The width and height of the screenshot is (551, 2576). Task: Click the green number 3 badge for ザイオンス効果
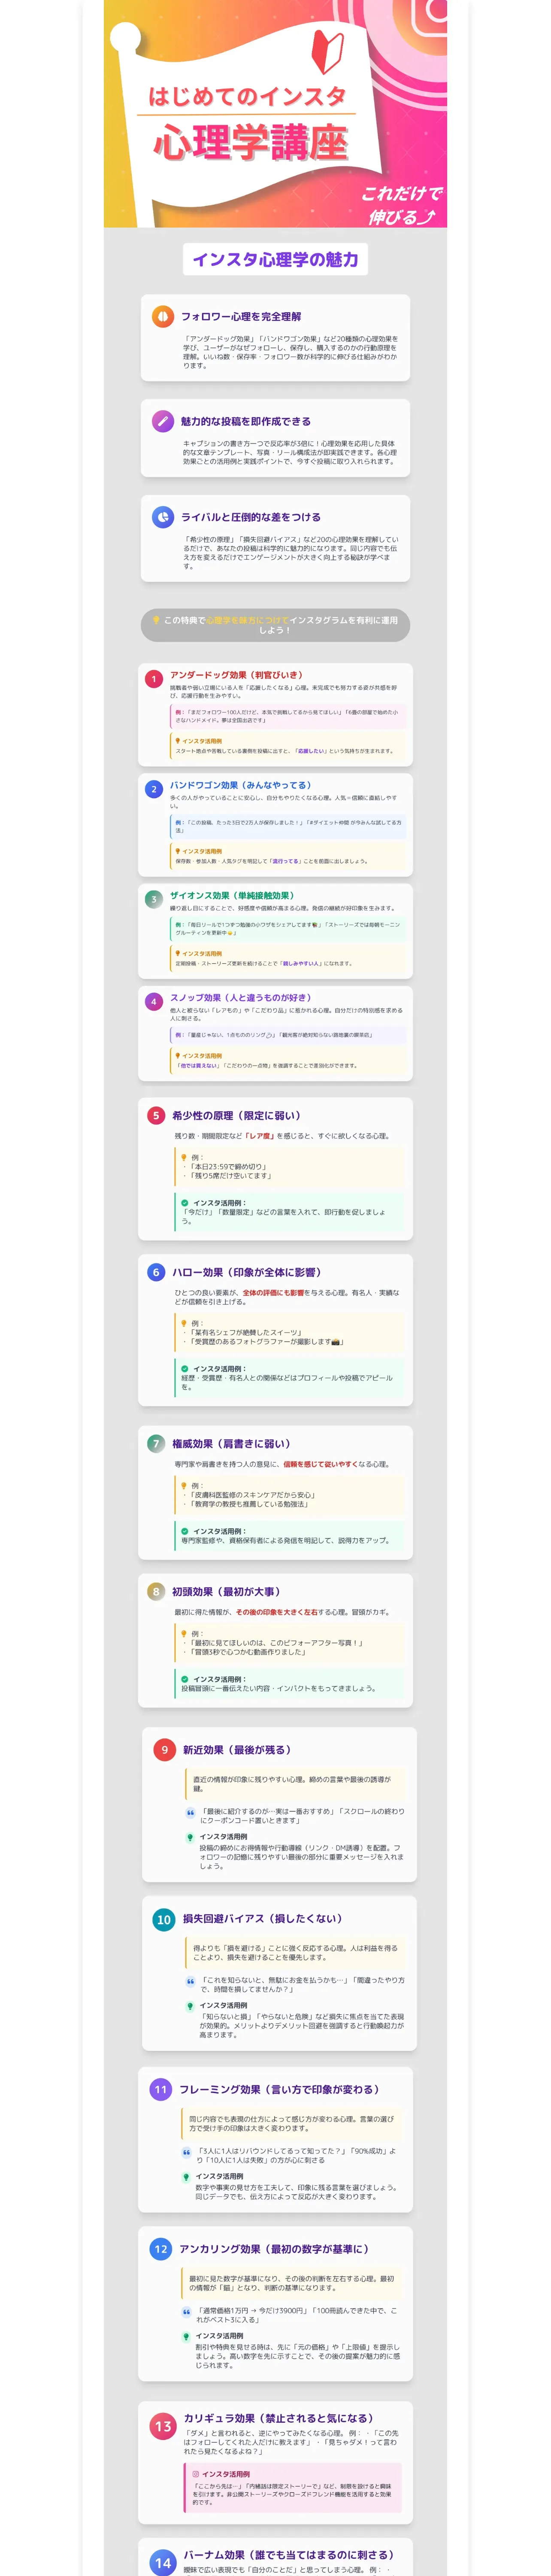click(153, 899)
